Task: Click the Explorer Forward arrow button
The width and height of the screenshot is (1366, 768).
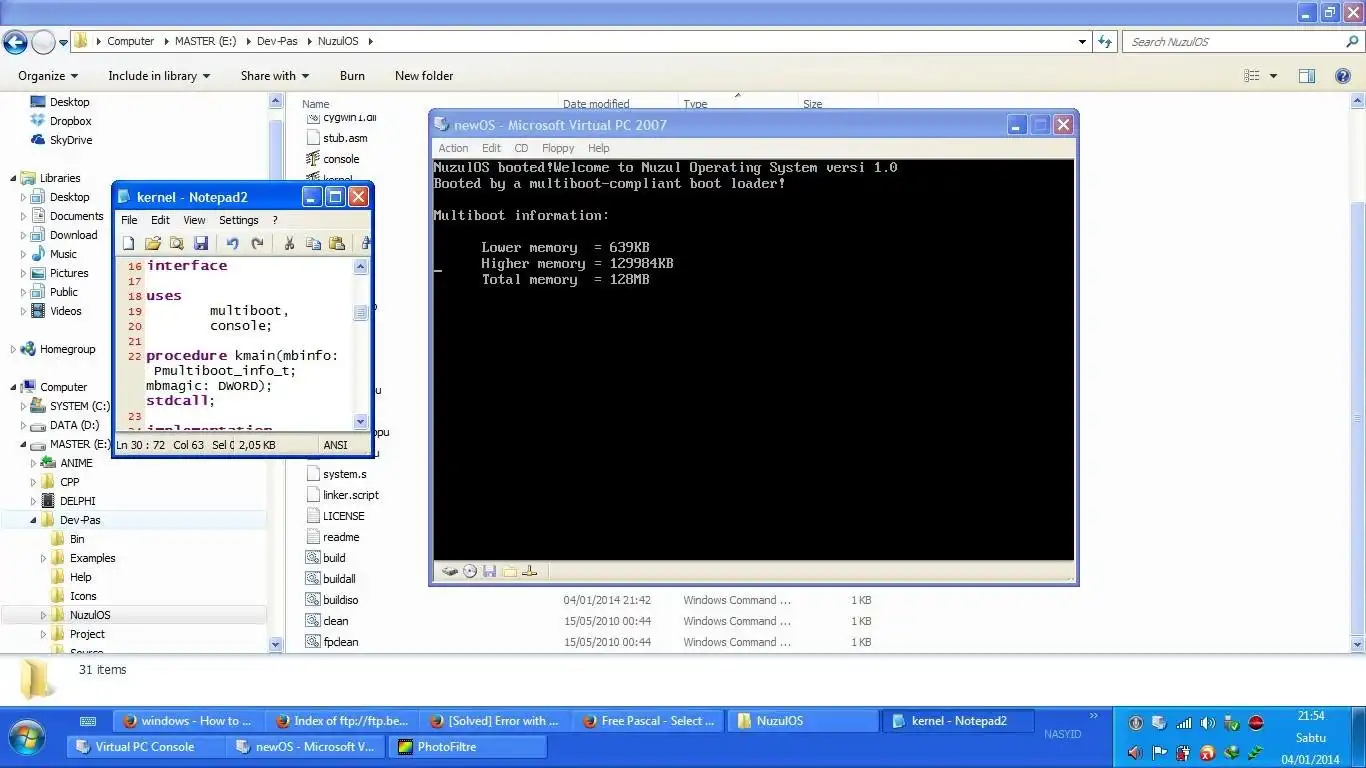Action: 43,42
